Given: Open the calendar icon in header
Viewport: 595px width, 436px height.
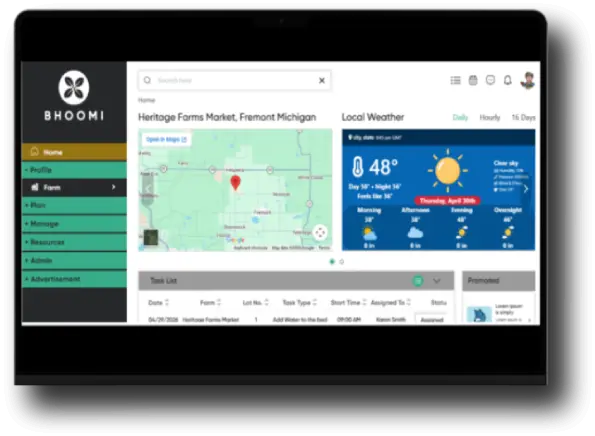Looking at the screenshot, I should (x=473, y=80).
